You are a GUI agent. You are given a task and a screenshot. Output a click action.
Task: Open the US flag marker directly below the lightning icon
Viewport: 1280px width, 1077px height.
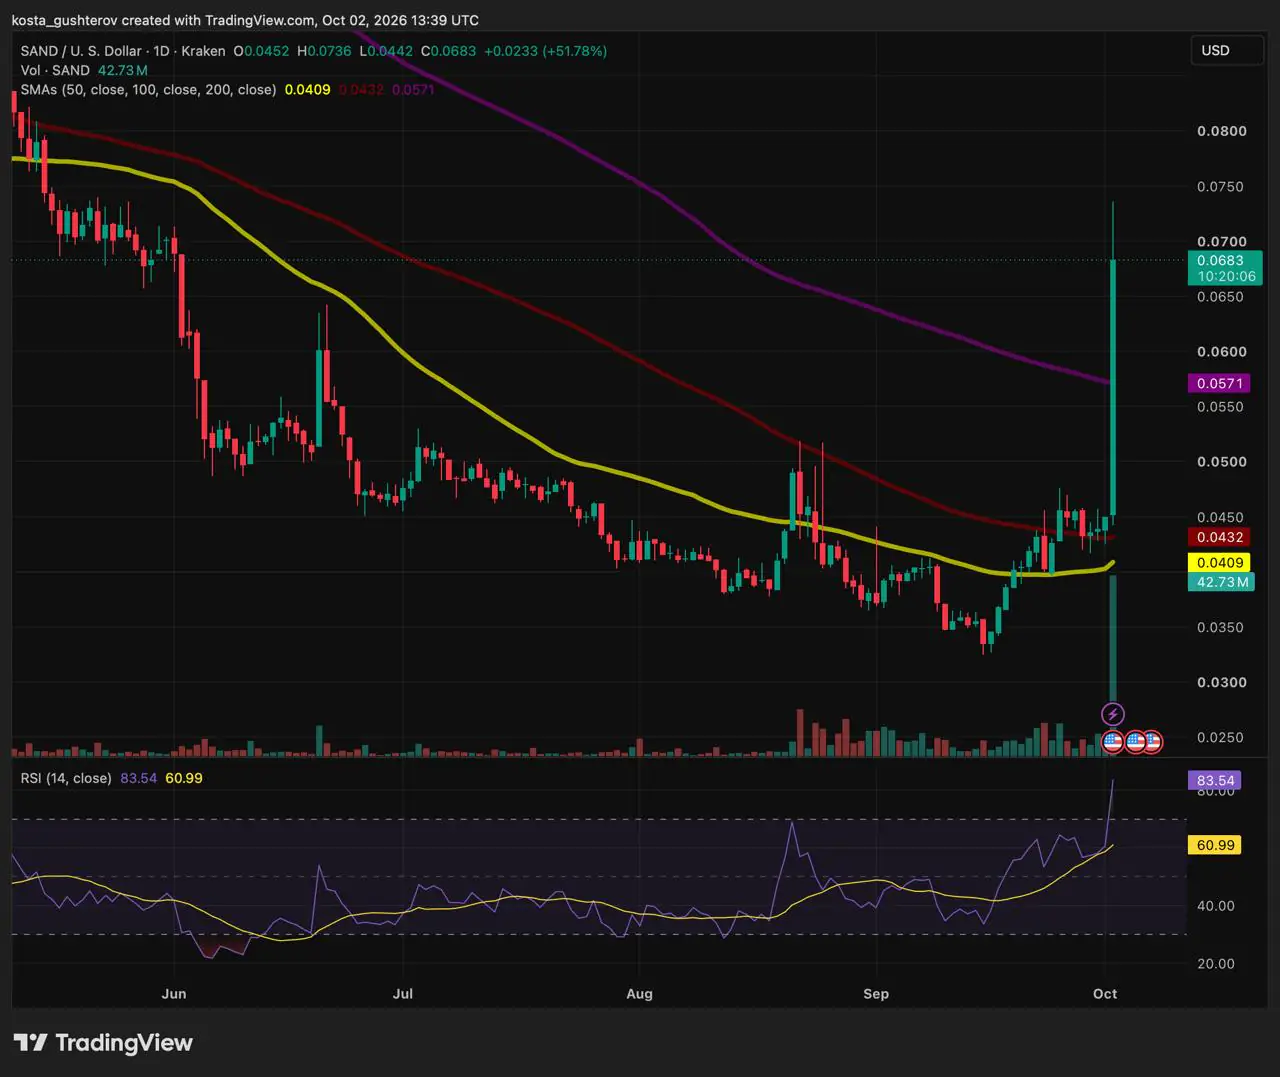coord(1112,742)
